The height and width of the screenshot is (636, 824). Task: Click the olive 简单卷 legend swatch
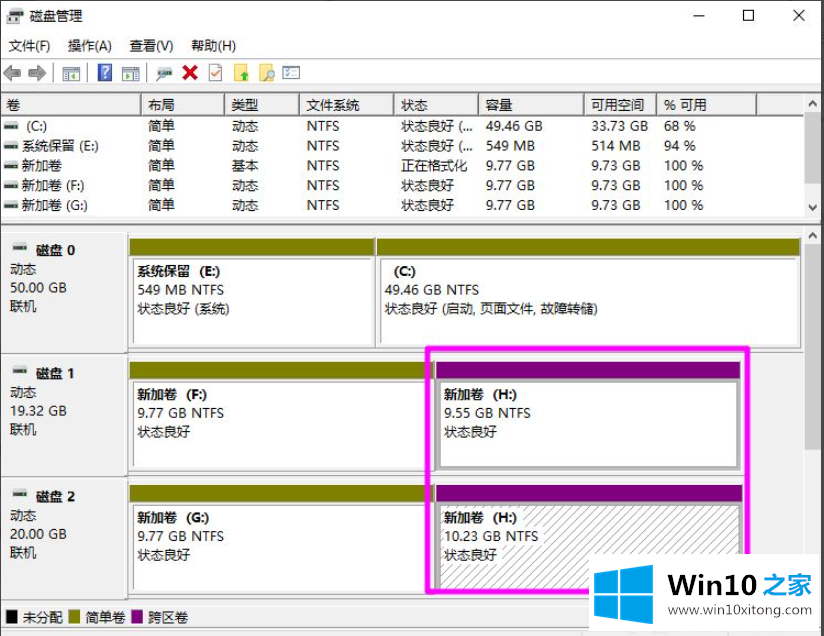75,617
